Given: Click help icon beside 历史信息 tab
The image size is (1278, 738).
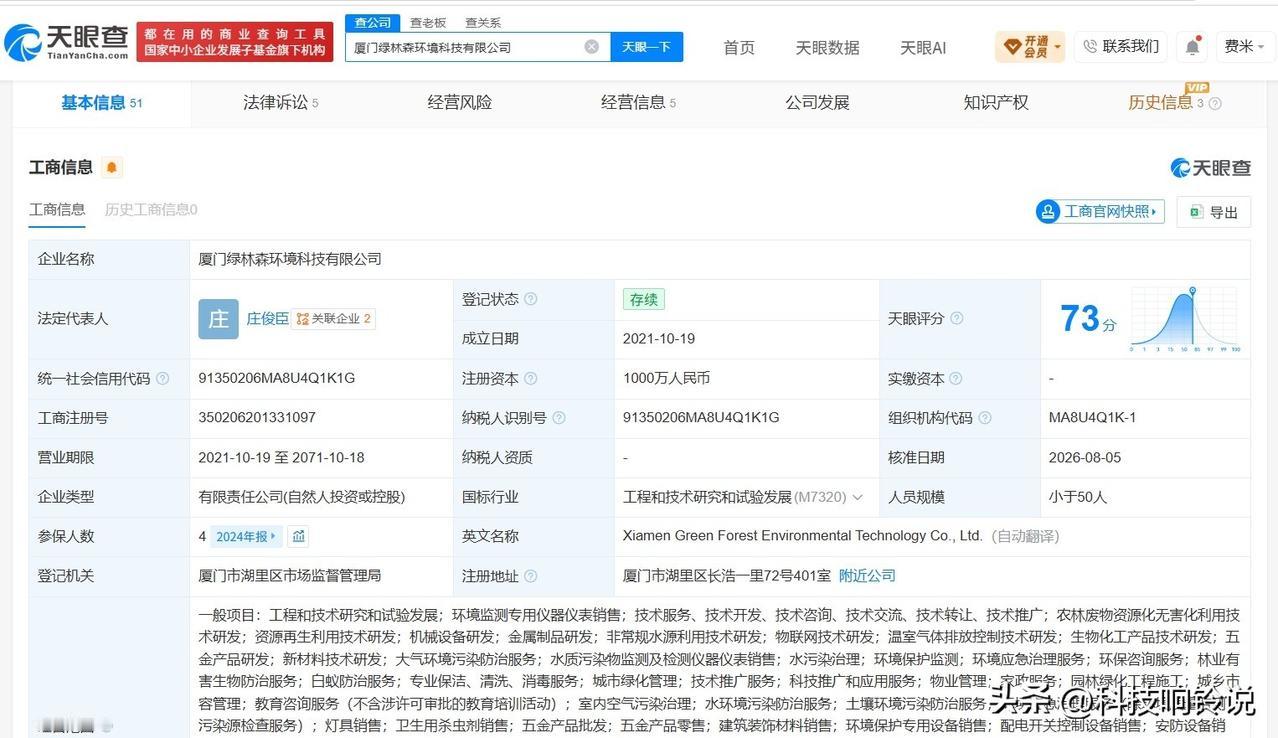Looking at the screenshot, I should [1215, 103].
